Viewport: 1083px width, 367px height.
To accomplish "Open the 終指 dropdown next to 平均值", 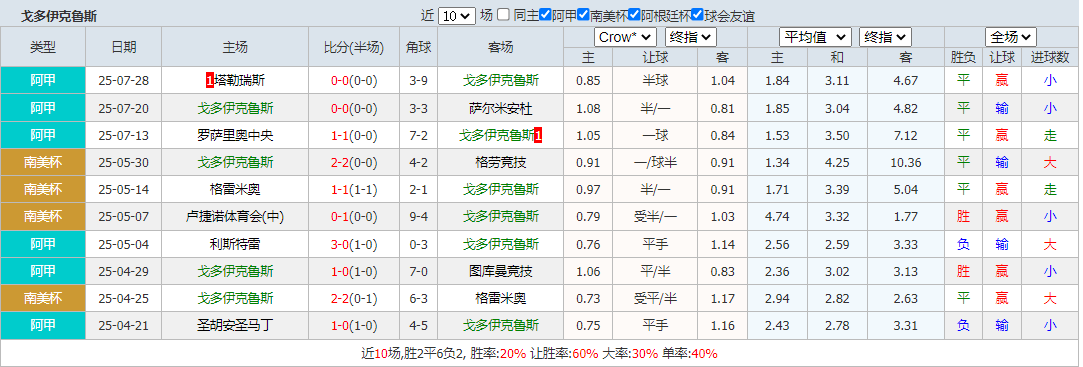I will 885,37.
